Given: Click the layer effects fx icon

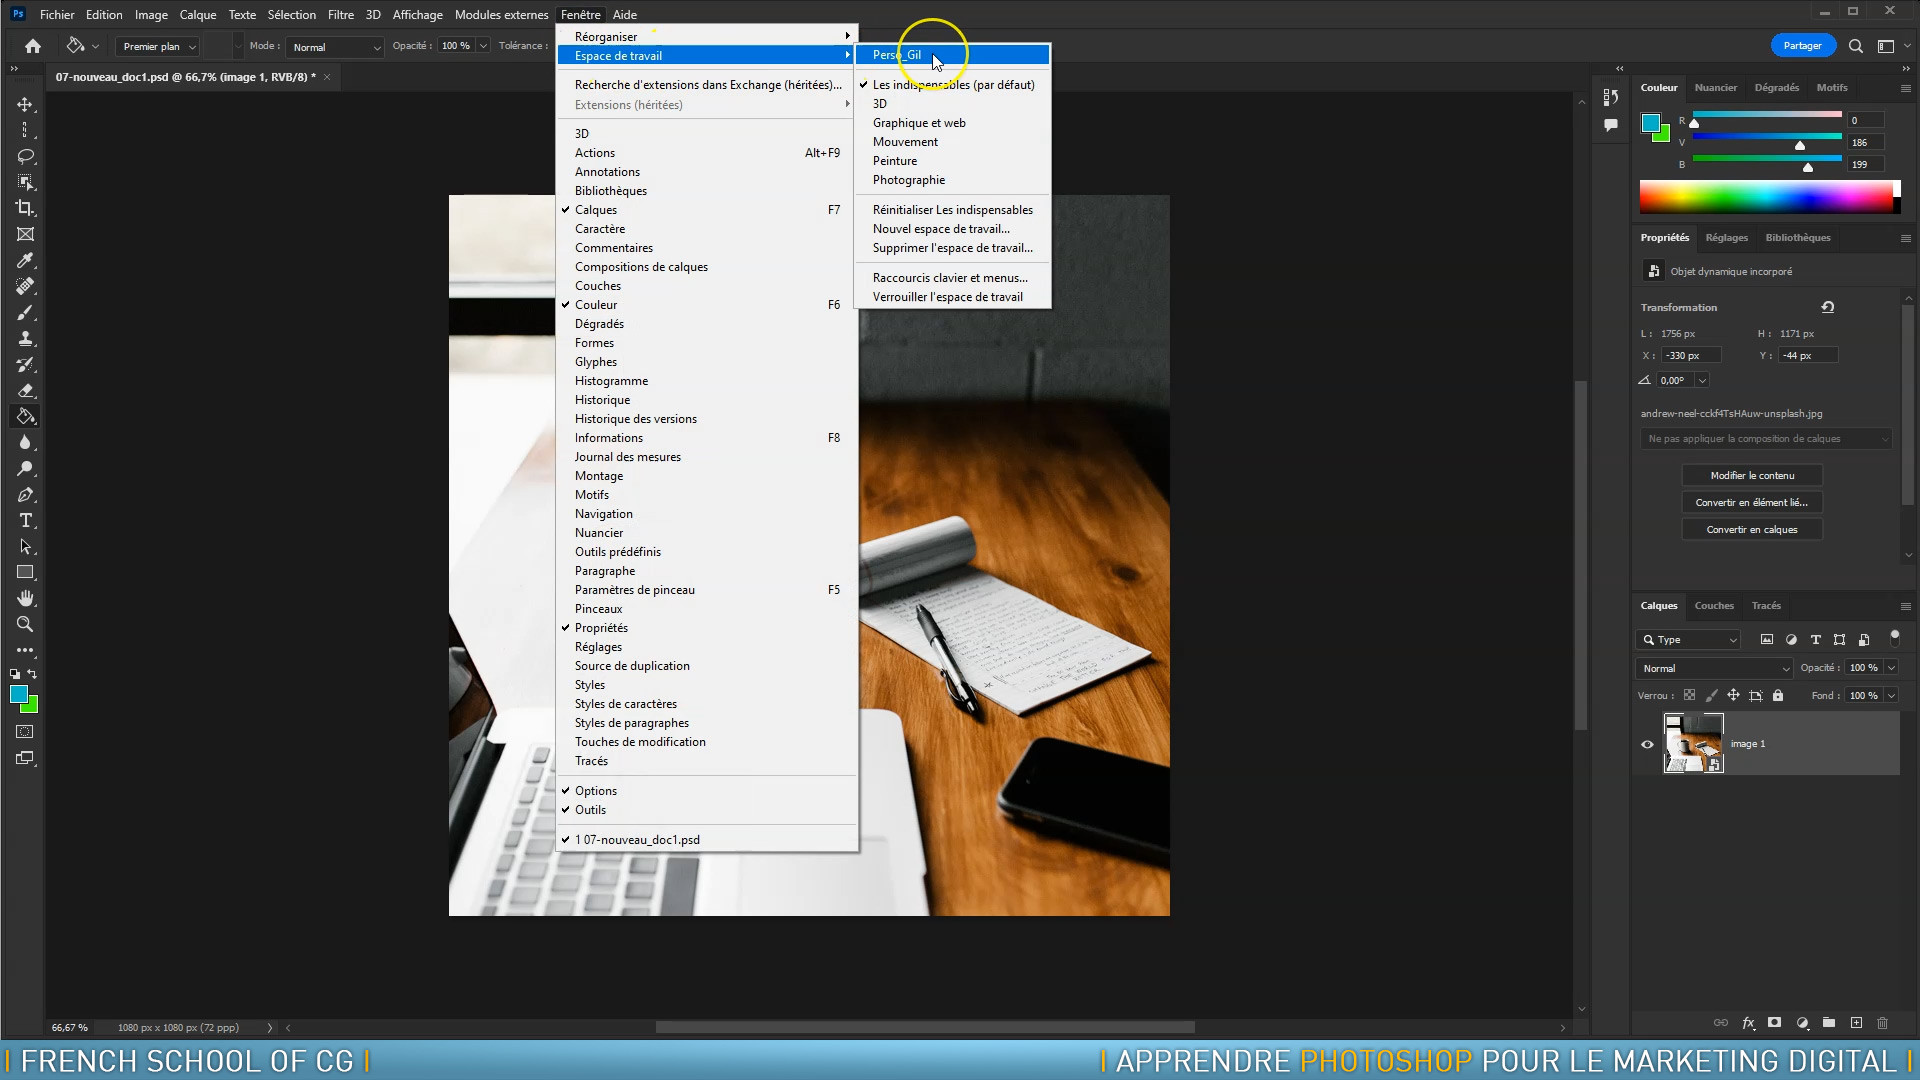Looking at the screenshot, I should point(1748,1023).
